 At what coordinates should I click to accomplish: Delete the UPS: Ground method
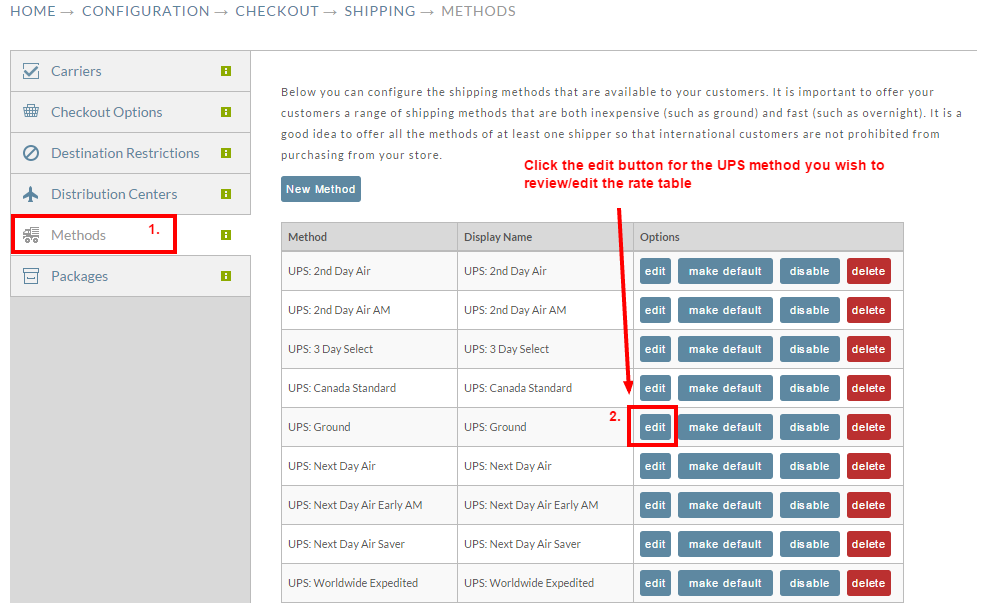[x=868, y=427]
